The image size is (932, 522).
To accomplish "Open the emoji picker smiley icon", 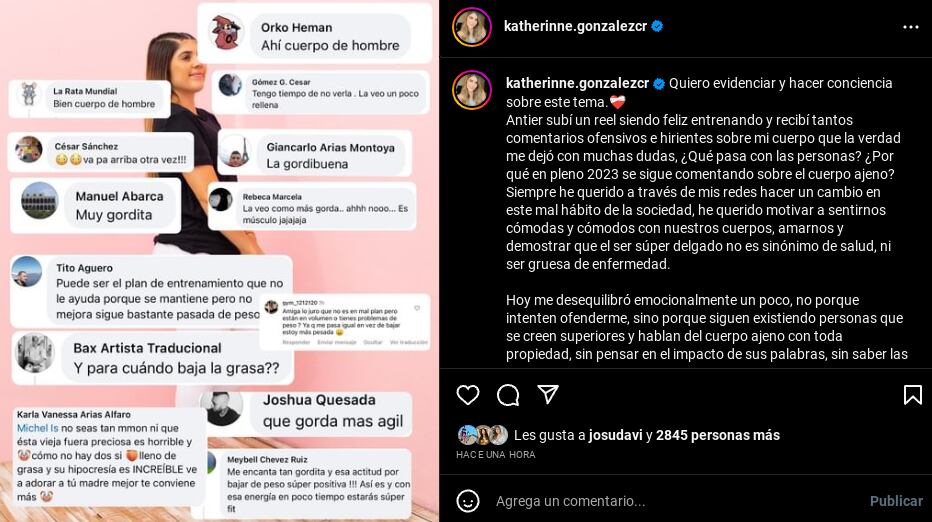I will coord(468,501).
